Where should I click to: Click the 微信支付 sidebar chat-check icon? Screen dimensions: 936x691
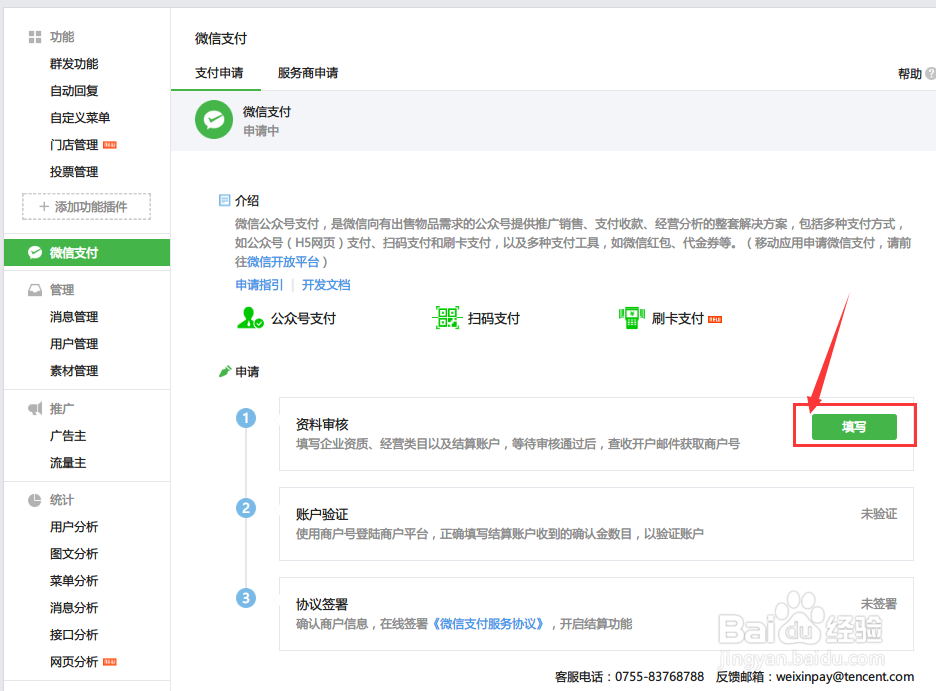click(35, 252)
